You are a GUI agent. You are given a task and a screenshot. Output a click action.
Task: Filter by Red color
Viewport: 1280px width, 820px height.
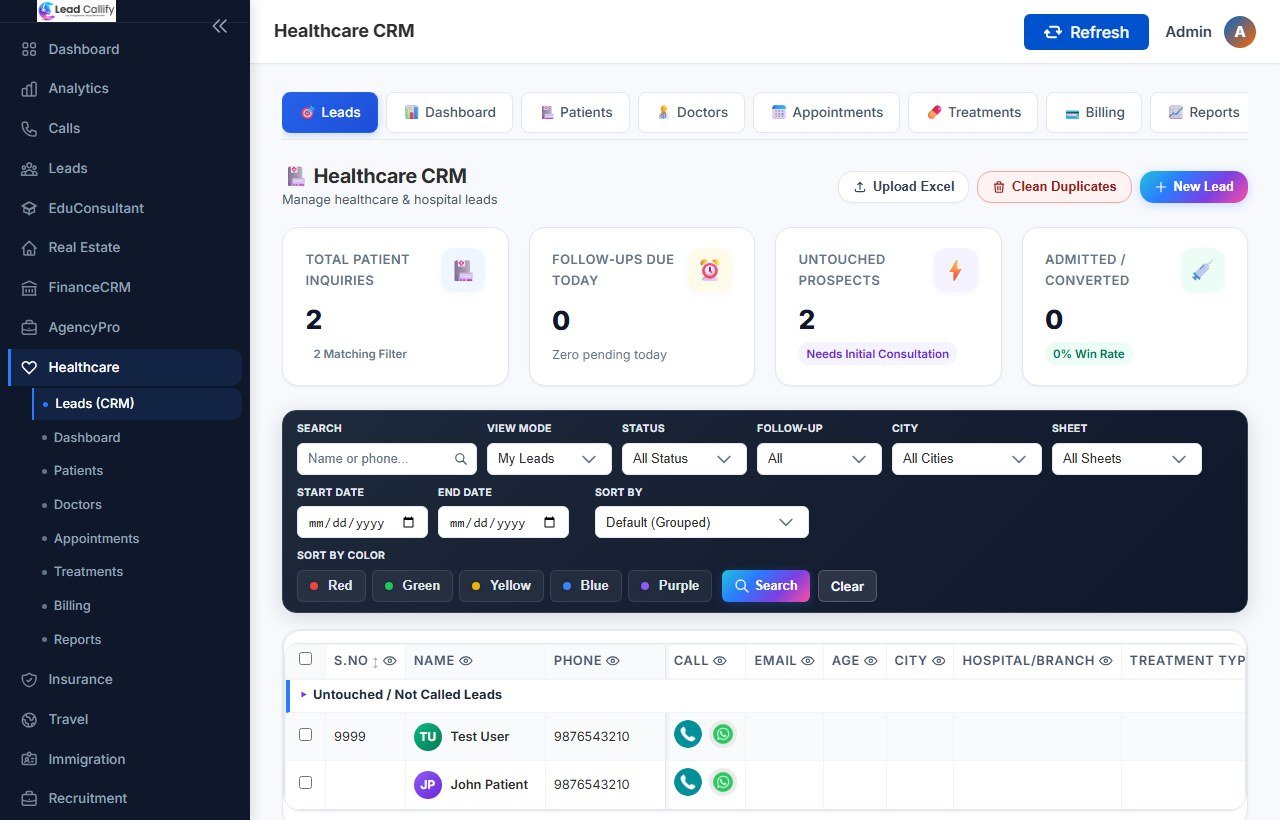[x=331, y=586]
